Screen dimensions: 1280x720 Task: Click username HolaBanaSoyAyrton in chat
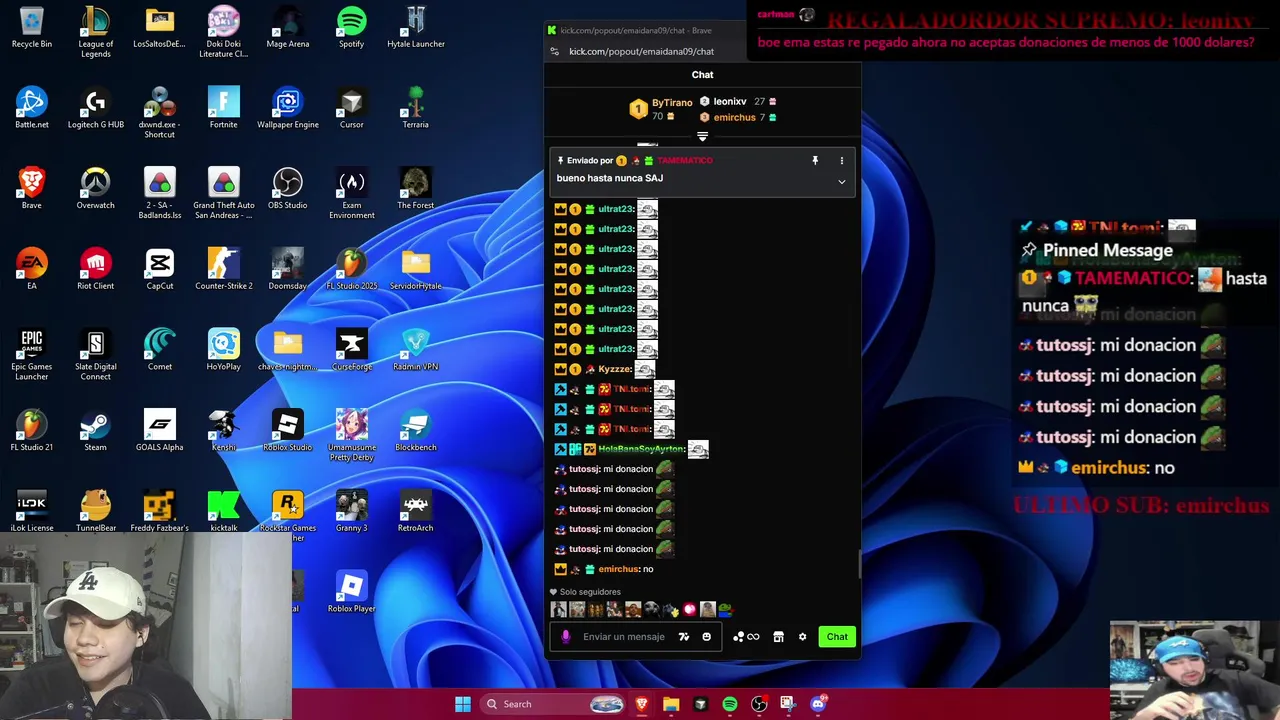pyautogui.click(x=641, y=449)
